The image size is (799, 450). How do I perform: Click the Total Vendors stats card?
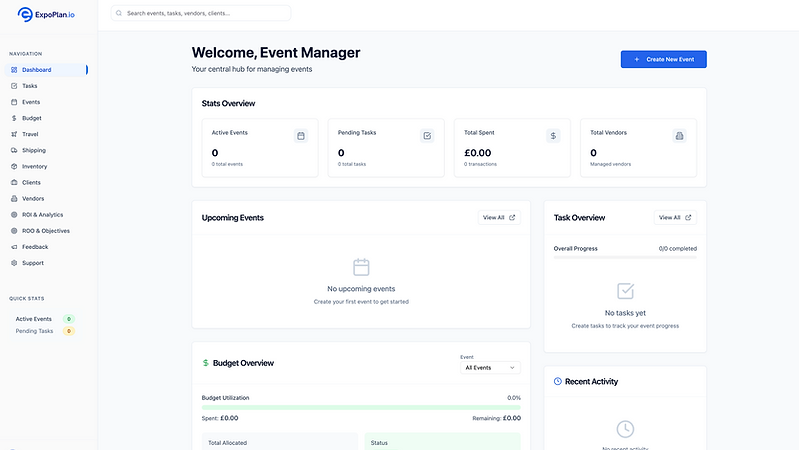638,148
